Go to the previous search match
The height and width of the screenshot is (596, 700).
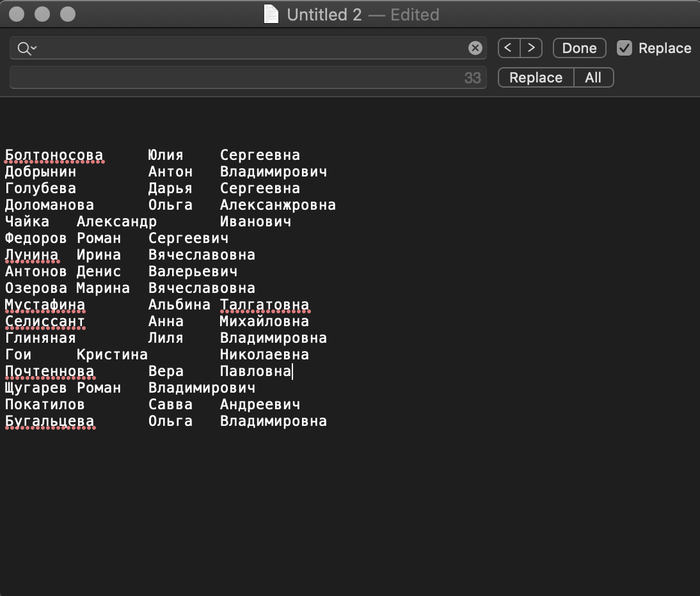(x=509, y=48)
